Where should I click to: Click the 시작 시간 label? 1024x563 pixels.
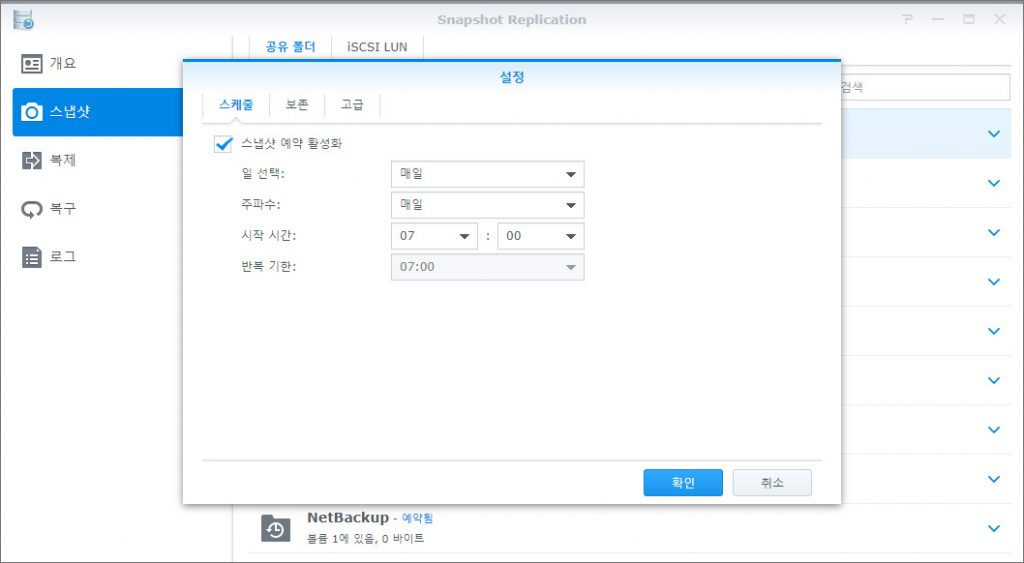268,235
